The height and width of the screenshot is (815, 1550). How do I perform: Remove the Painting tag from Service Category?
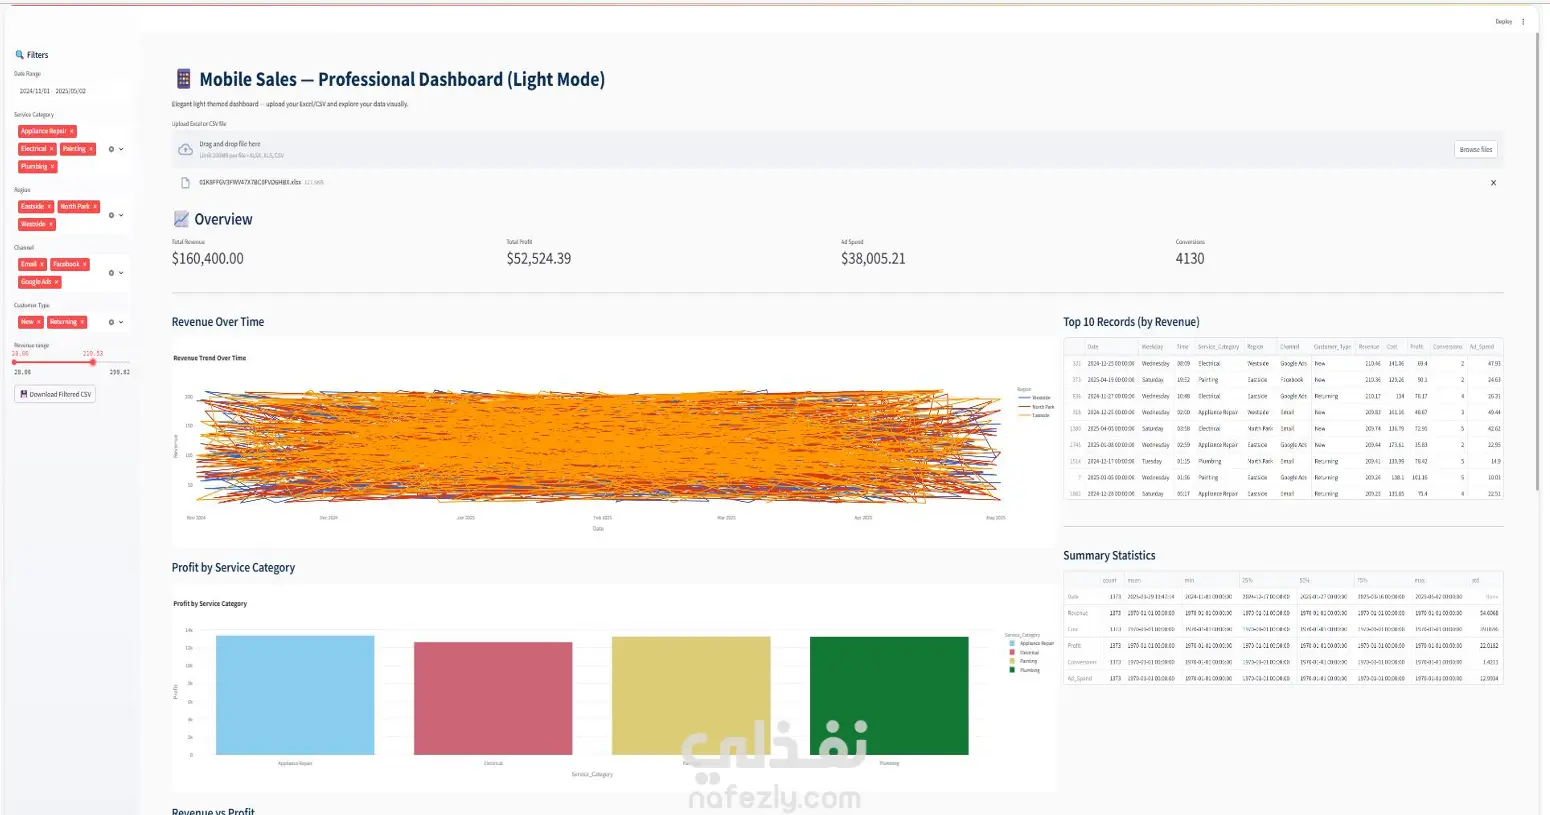tap(91, 149)
